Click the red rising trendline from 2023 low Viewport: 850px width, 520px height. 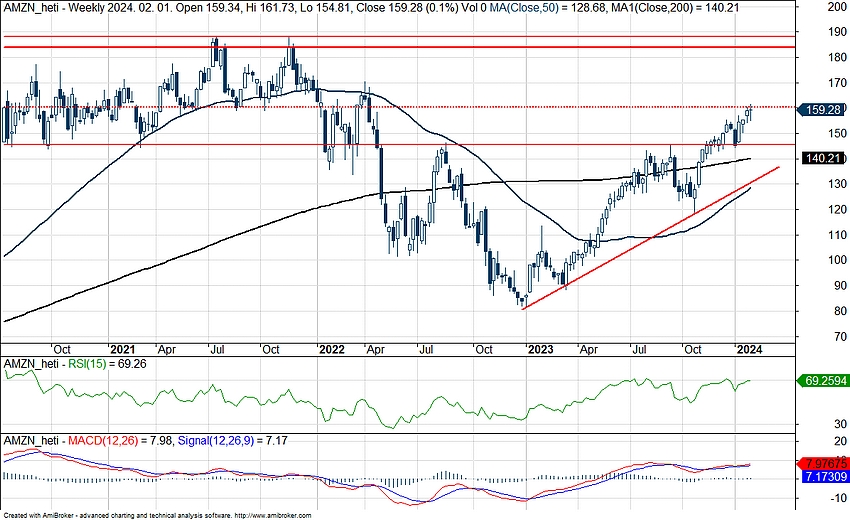click(651, 238)
